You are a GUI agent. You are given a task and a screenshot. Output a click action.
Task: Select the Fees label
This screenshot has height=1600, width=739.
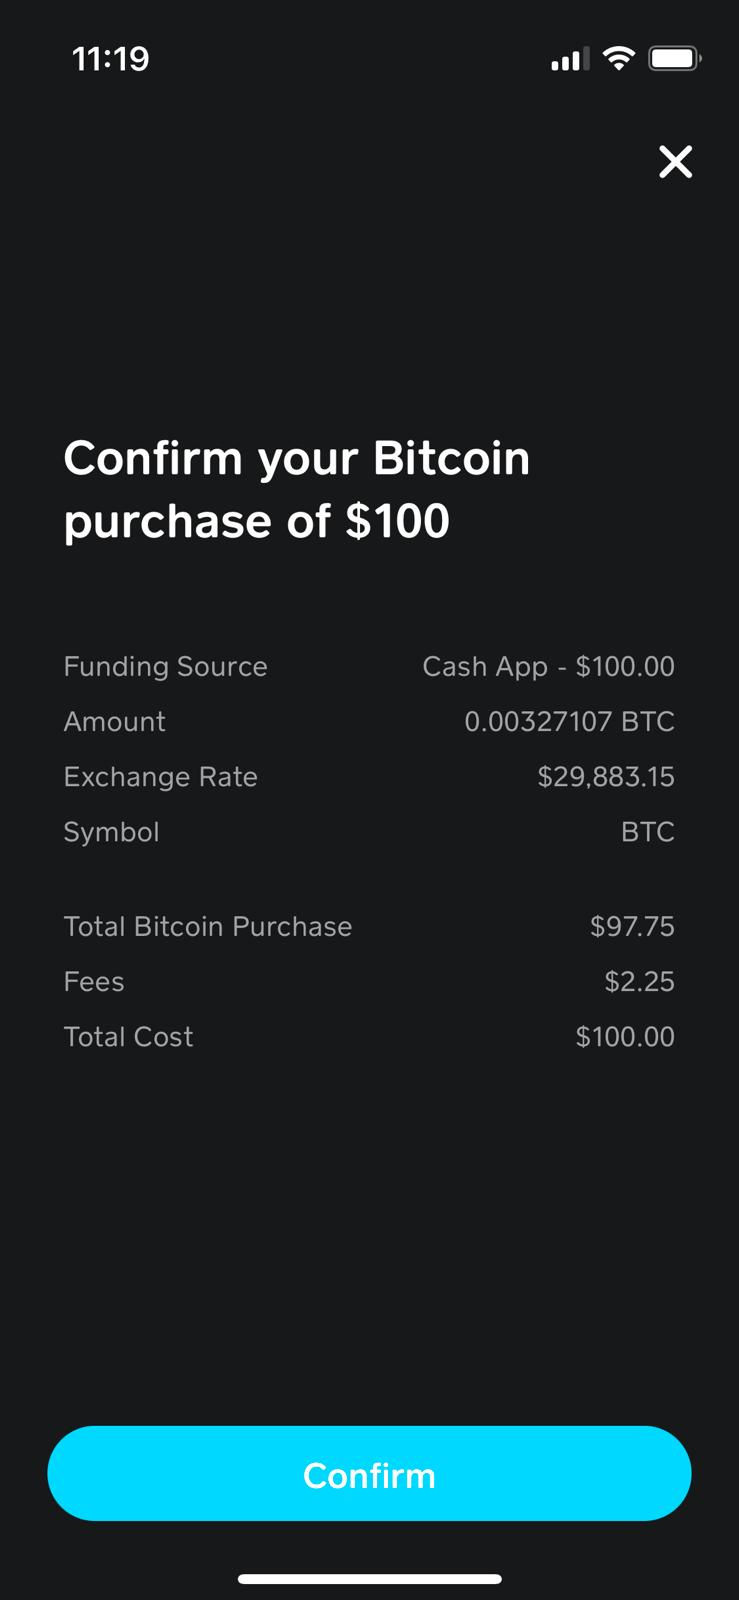pyautogui.click(x=94, y=982)
